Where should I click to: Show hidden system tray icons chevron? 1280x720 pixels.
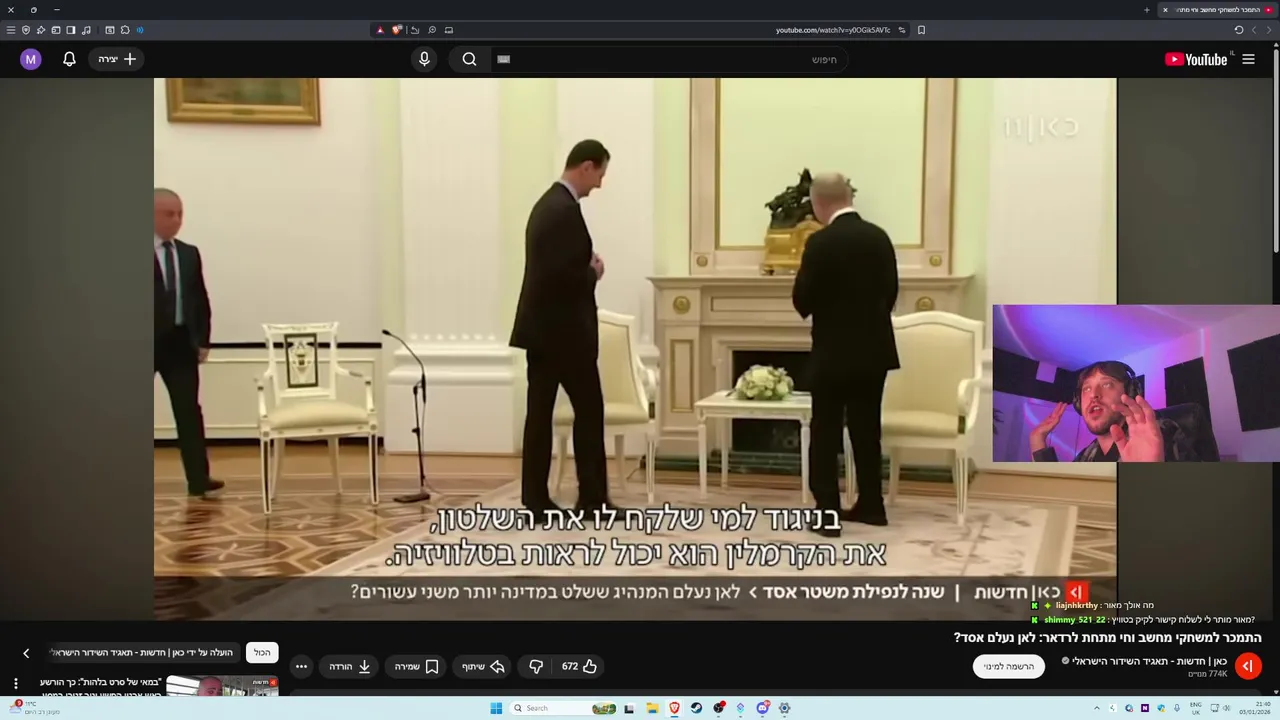pos(1097,708)
